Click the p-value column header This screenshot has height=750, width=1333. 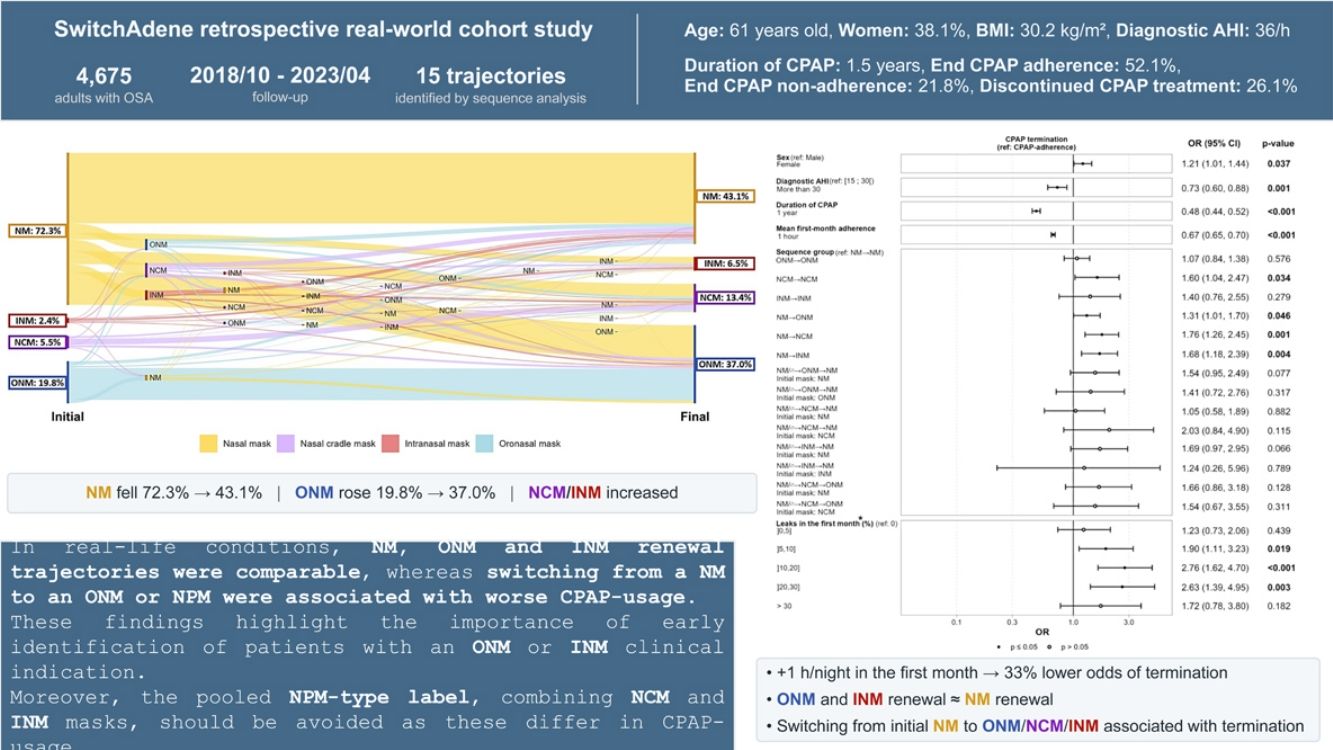click(1278, 143)
